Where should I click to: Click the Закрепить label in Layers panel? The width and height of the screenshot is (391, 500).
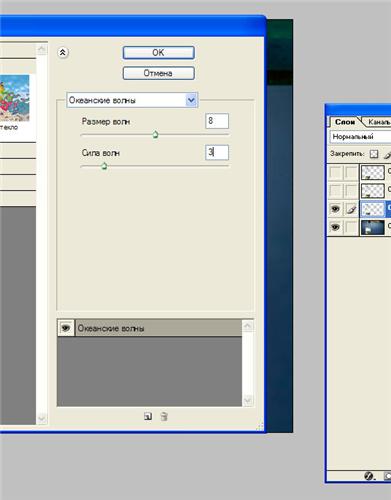click(x=347, y=154)
